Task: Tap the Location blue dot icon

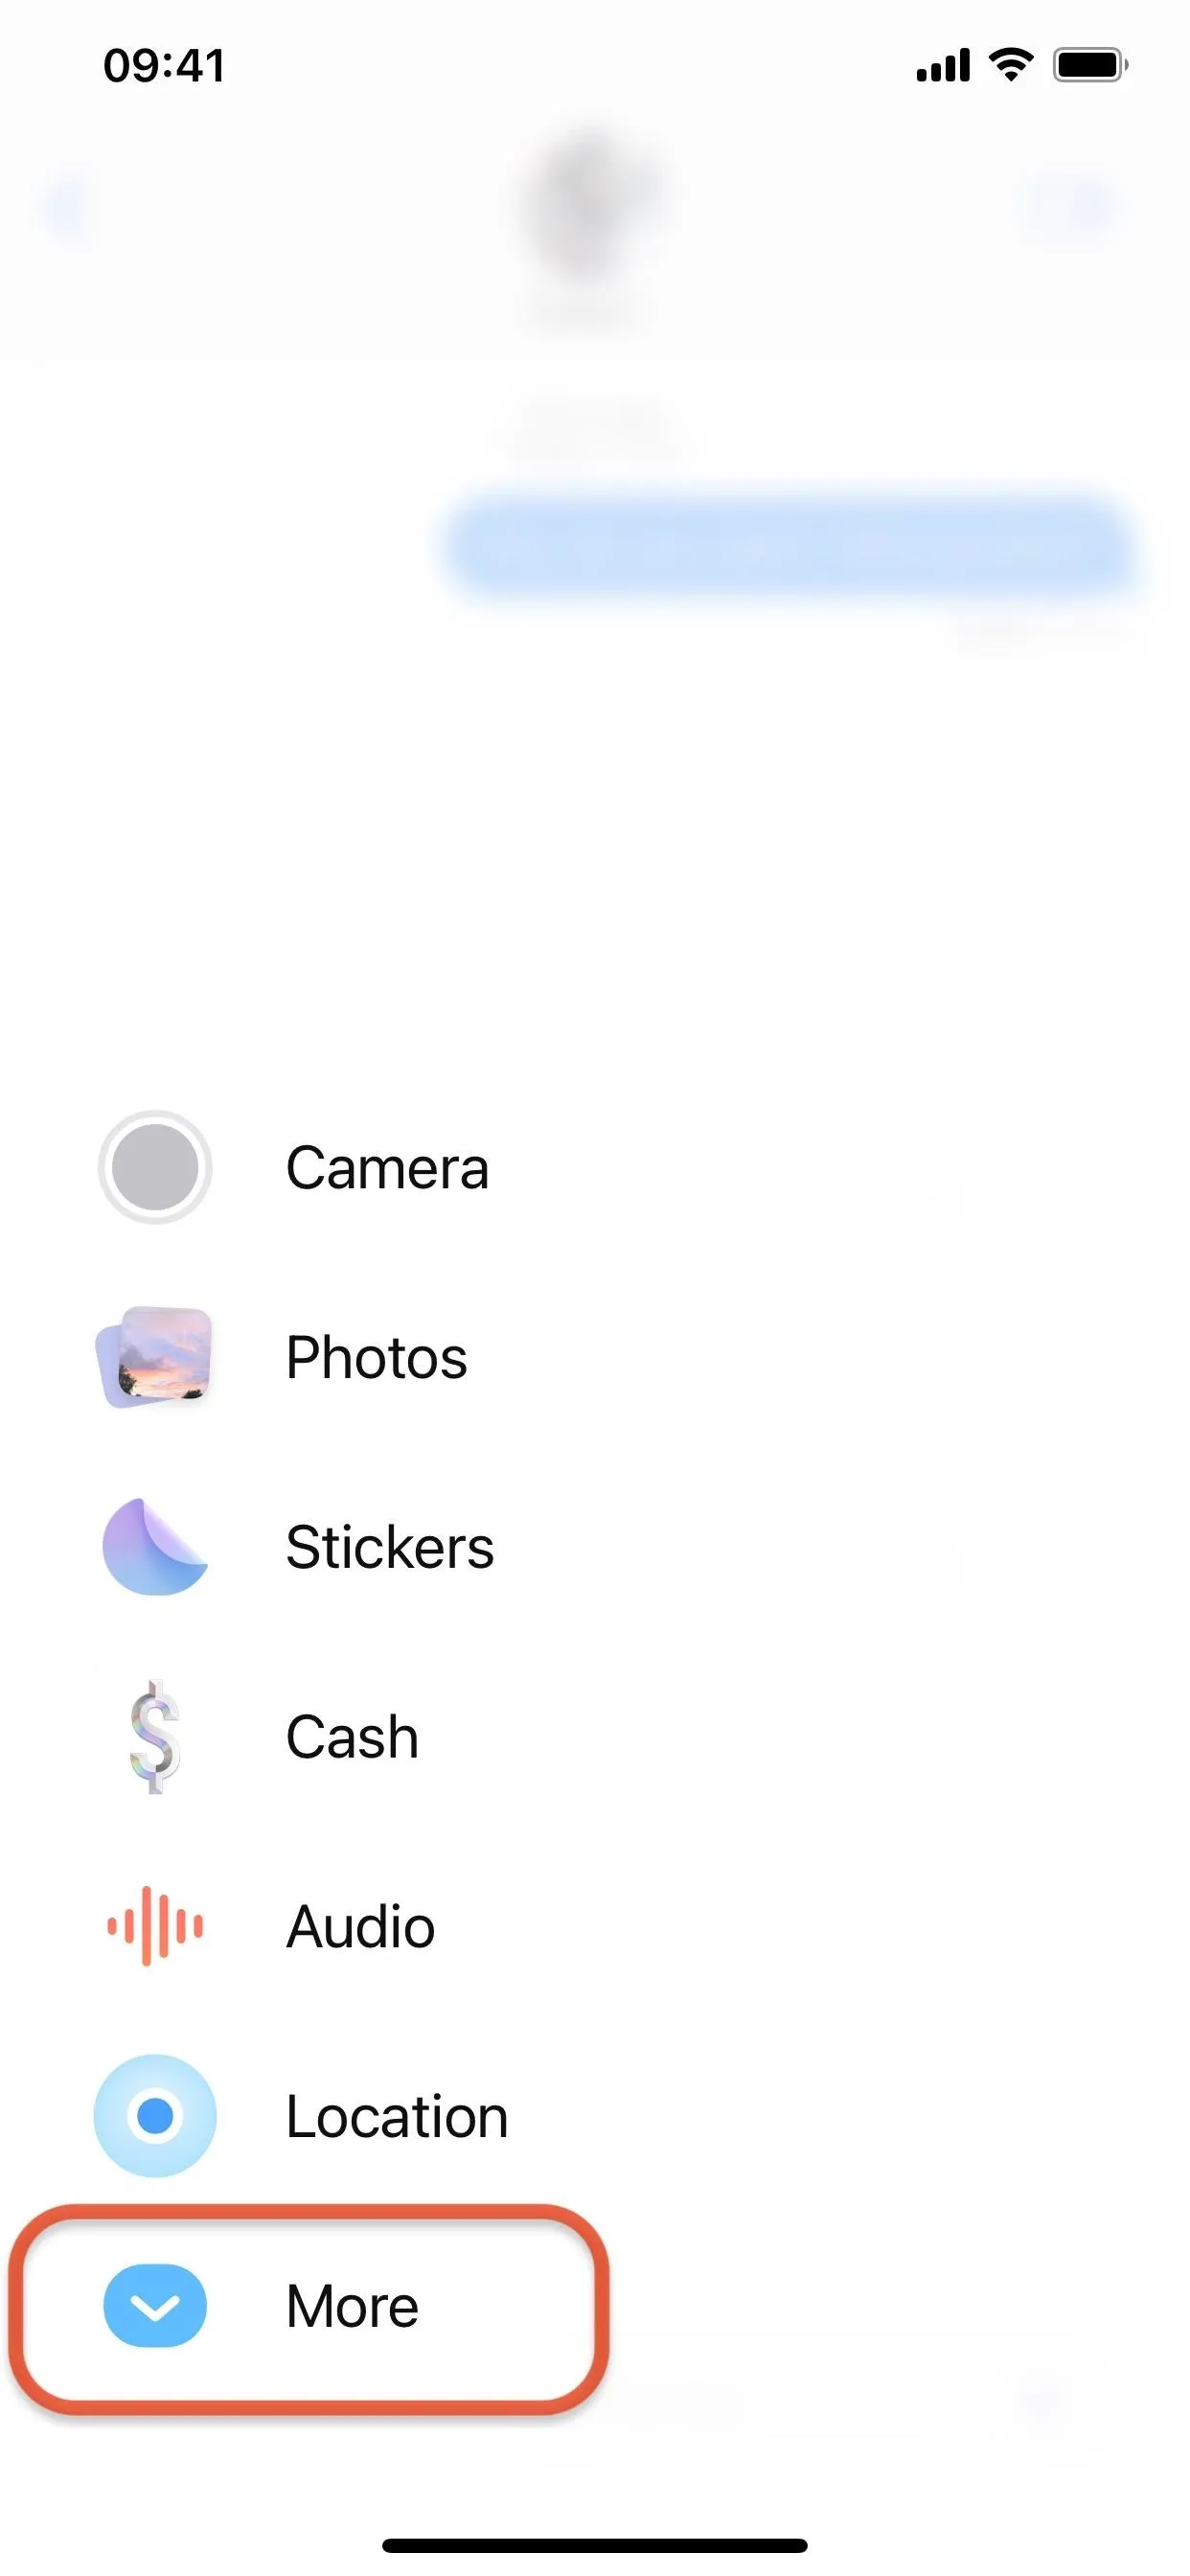Action: pyautogui.click(x=155, y=2116)
